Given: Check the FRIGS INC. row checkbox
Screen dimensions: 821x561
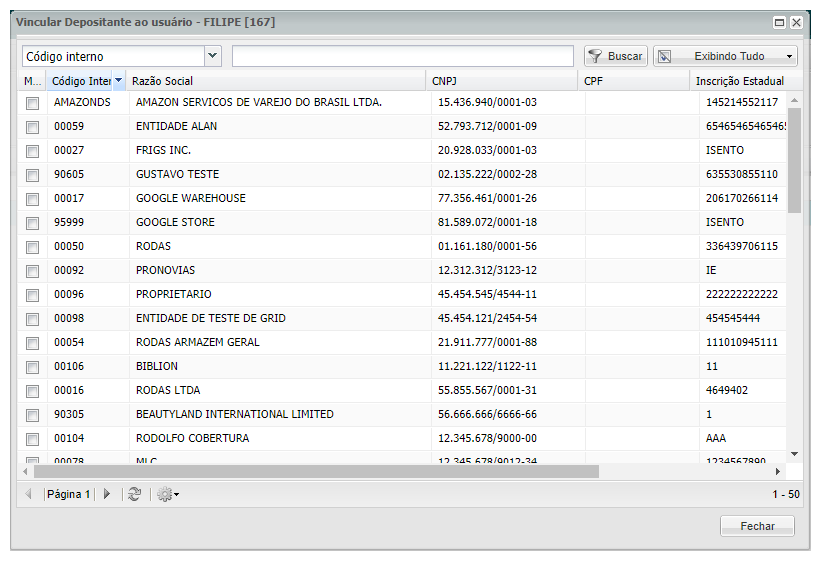Looking at the screenshot, I should click(32, 151).
